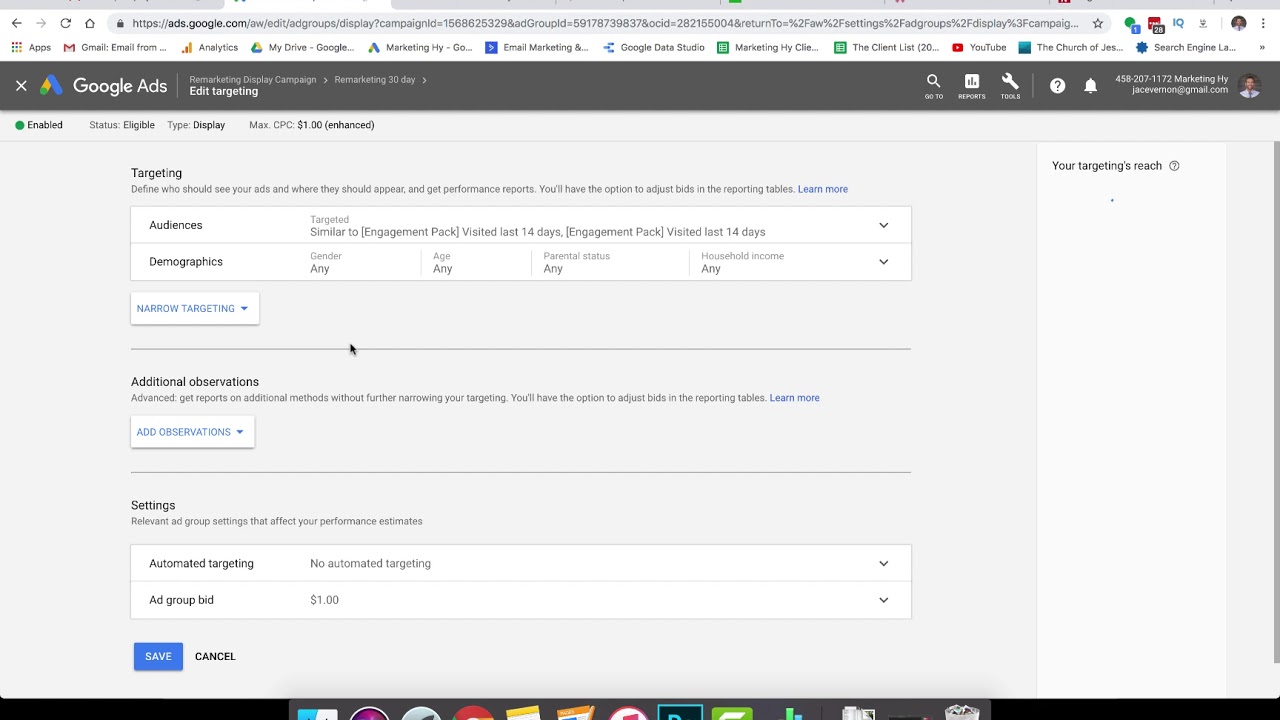Click the Help question mark icon

(1057, 86)
